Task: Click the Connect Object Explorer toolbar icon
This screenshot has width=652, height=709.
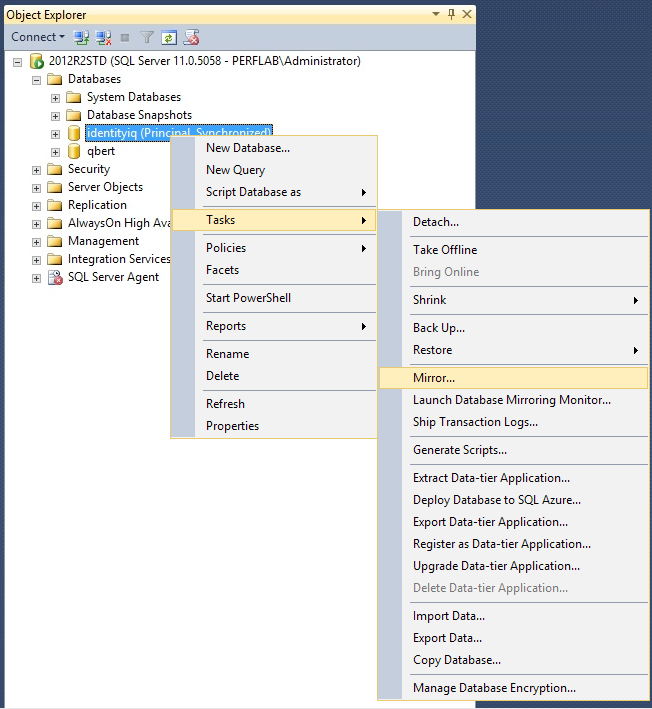Action: pos(81,38)
